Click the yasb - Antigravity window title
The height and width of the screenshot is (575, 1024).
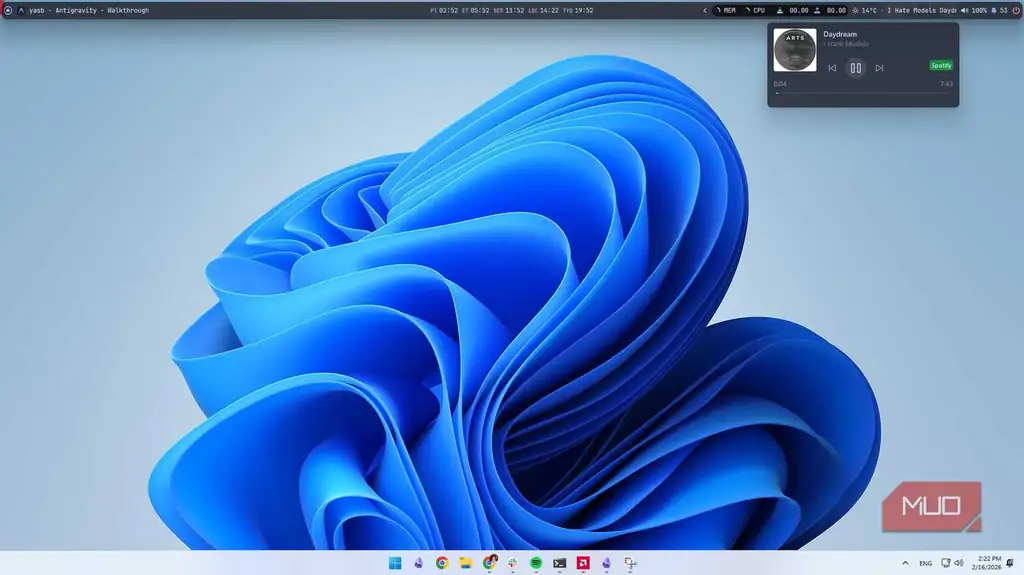click(89, 10)
